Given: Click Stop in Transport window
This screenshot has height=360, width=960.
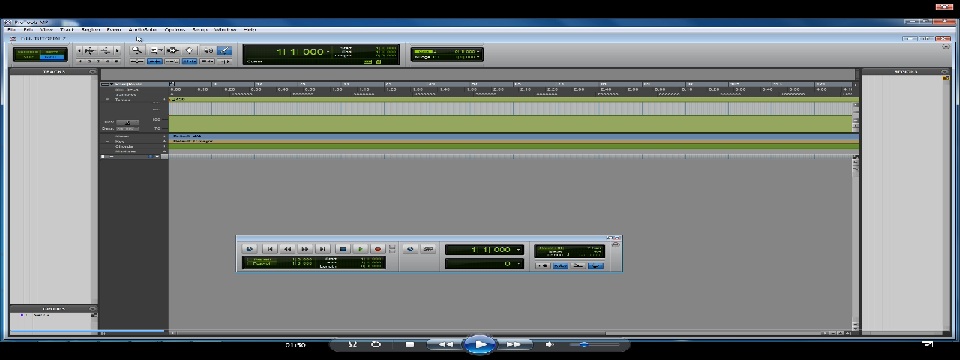Looking at the screenshot, I should [343, 249].
